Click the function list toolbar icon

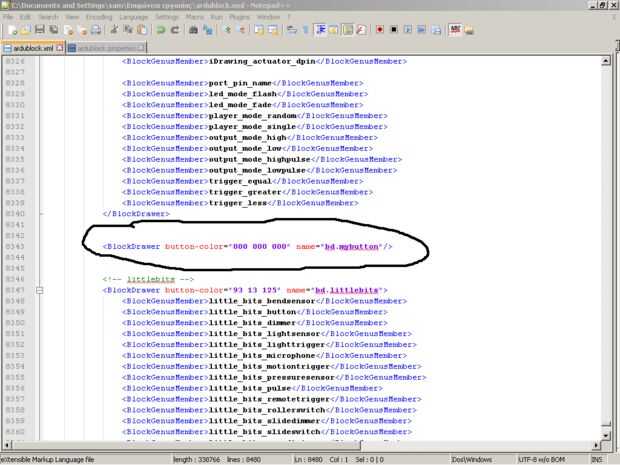[361, 30]
